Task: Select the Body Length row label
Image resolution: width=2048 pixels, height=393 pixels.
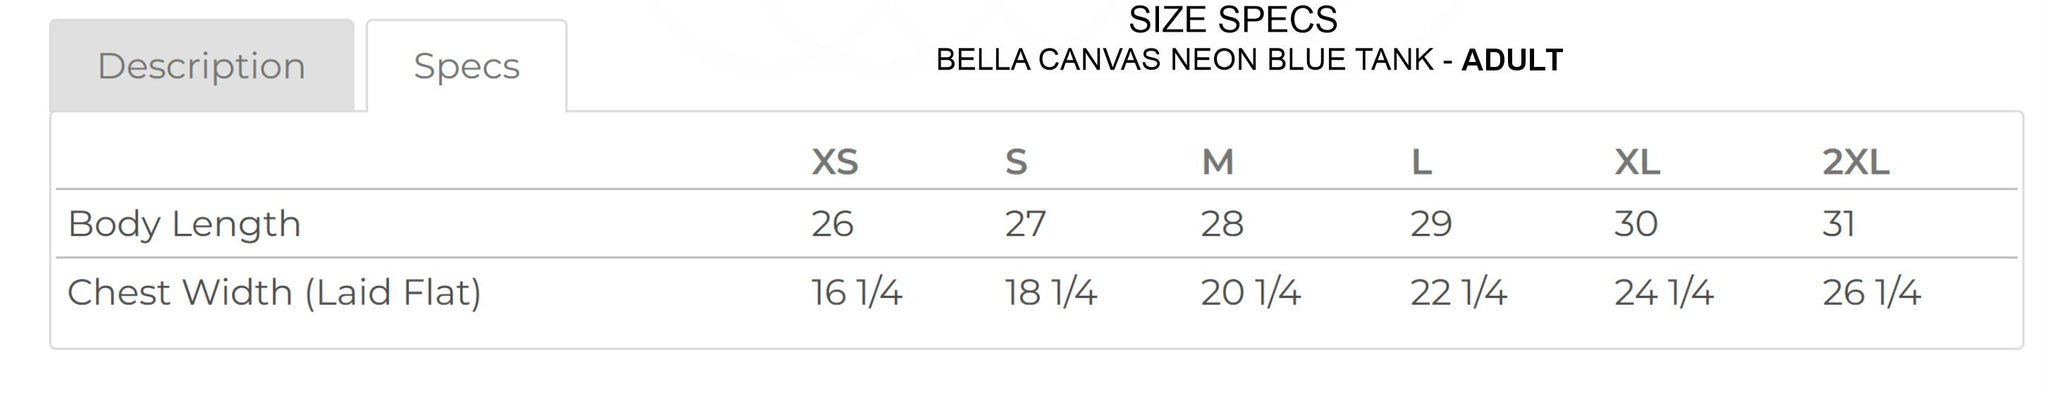Action: tap(184, 224)
